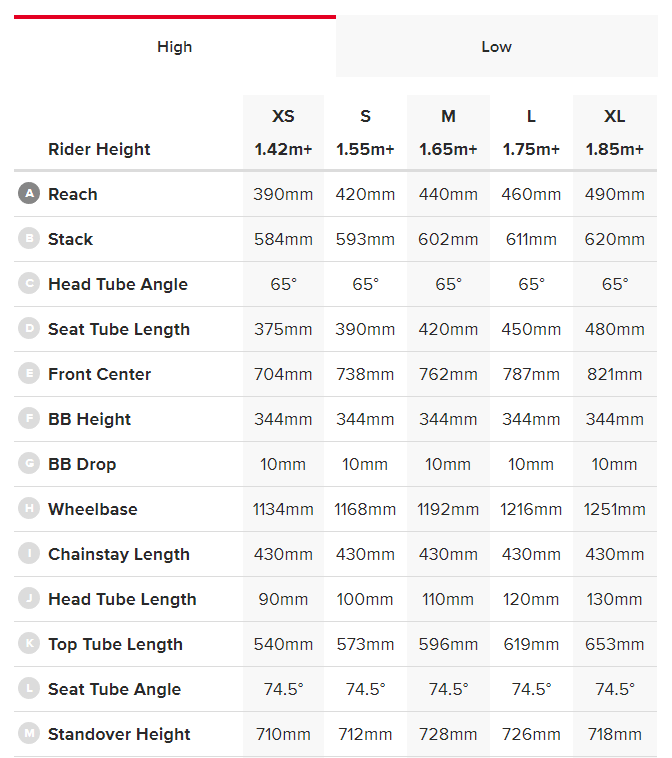The height and width of the screenshot is (758, 672).
Task: Select the Seat Tube Length 'D' badge
Action: pos(29,329)
